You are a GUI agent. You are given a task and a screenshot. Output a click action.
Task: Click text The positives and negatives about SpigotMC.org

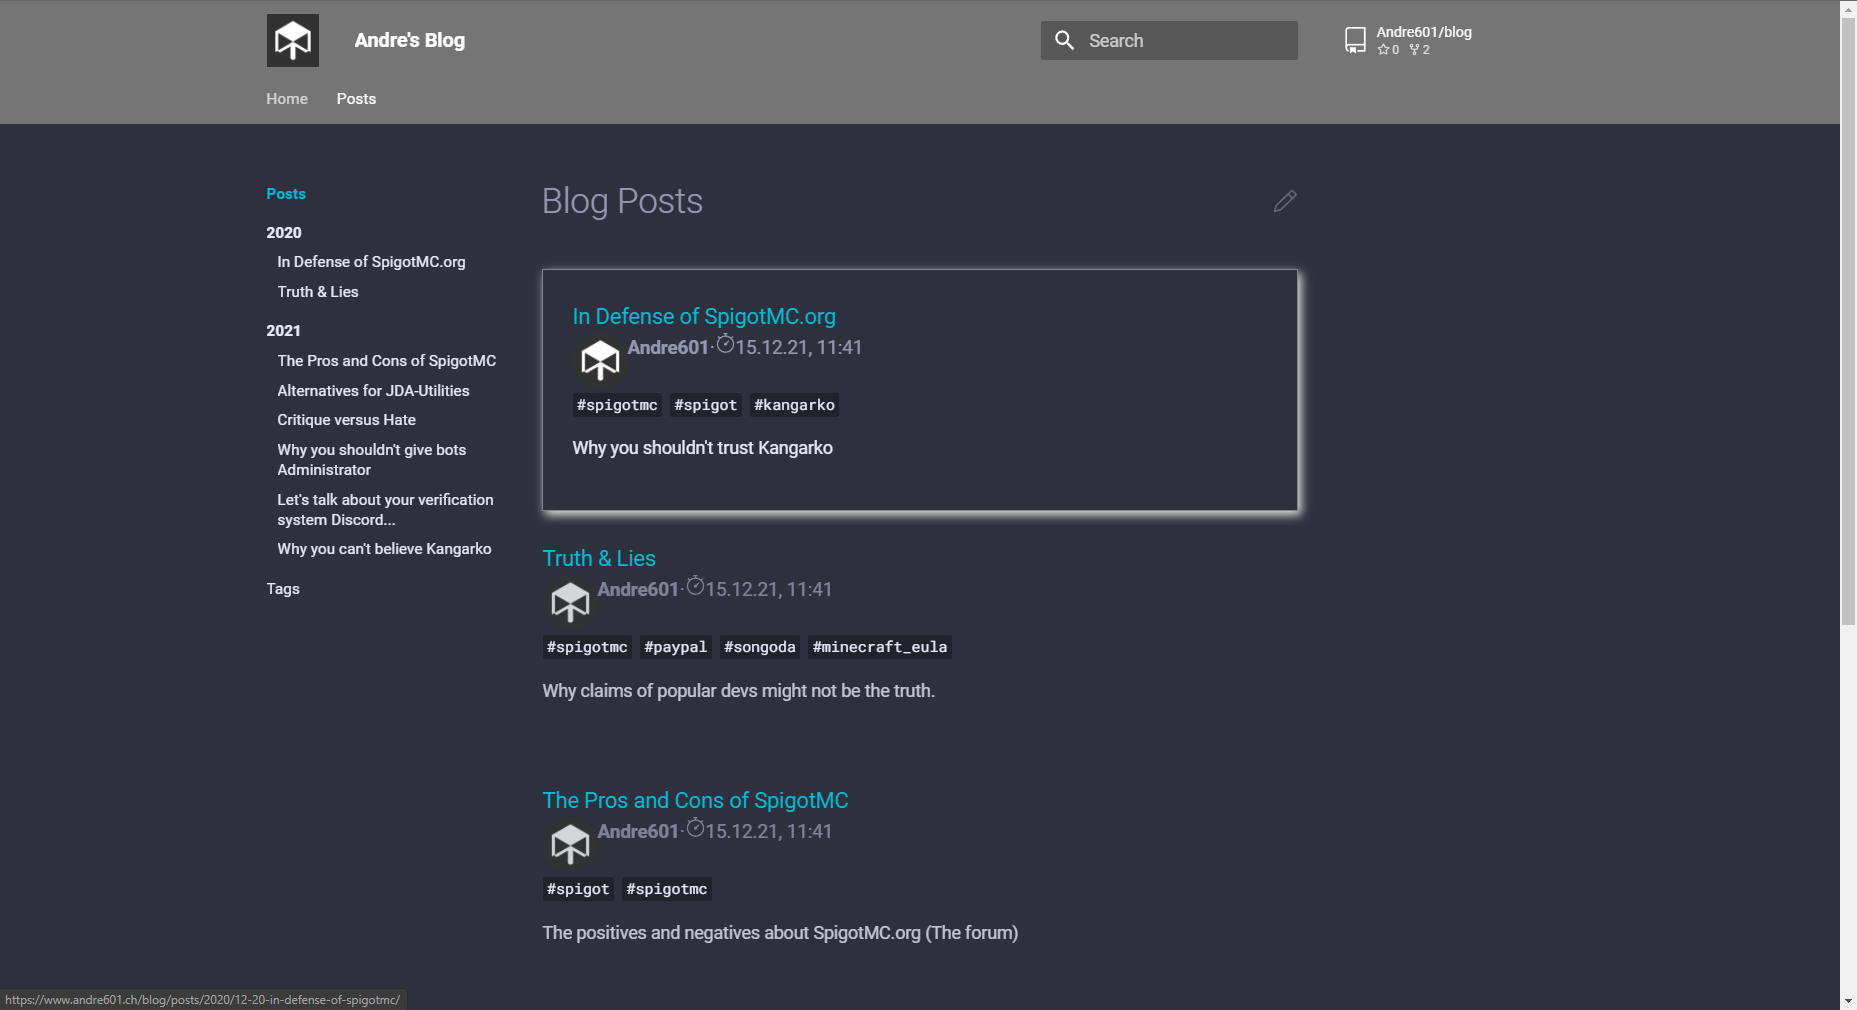pyautogui.click(x=780, y=933)
